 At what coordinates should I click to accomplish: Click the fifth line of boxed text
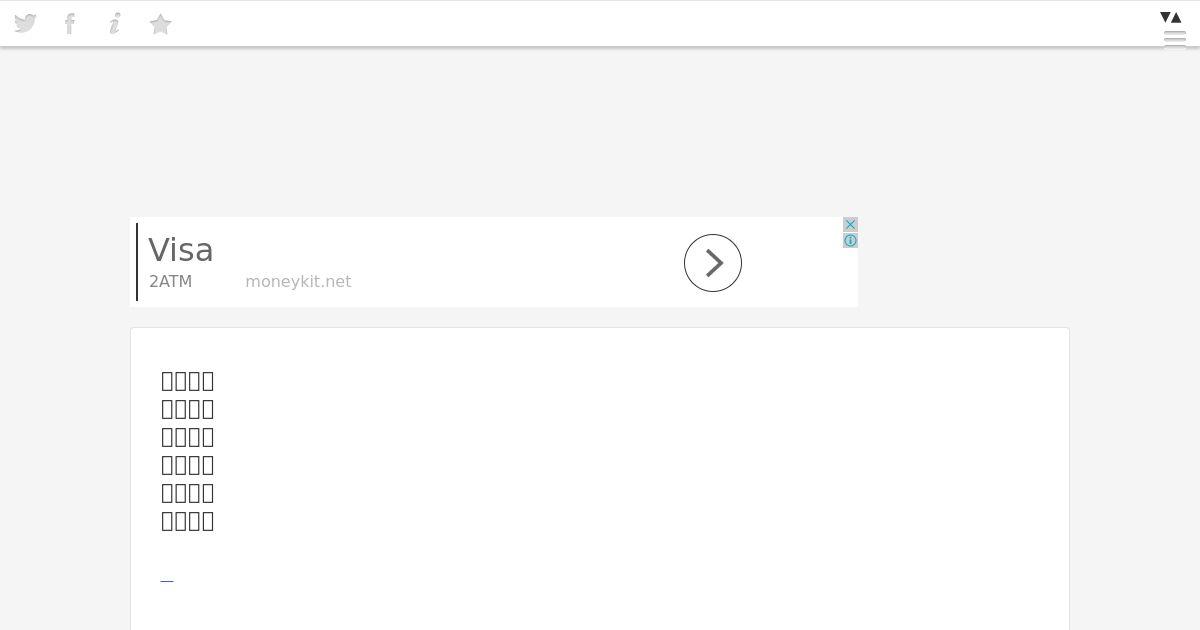(188, 493)
